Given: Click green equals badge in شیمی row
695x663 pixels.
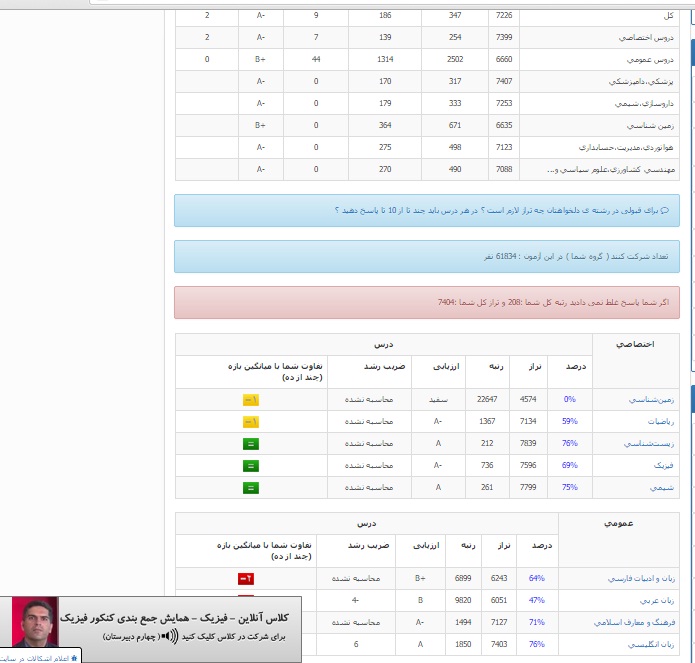Looking at the screenshot, I should [x=250, y=488].
